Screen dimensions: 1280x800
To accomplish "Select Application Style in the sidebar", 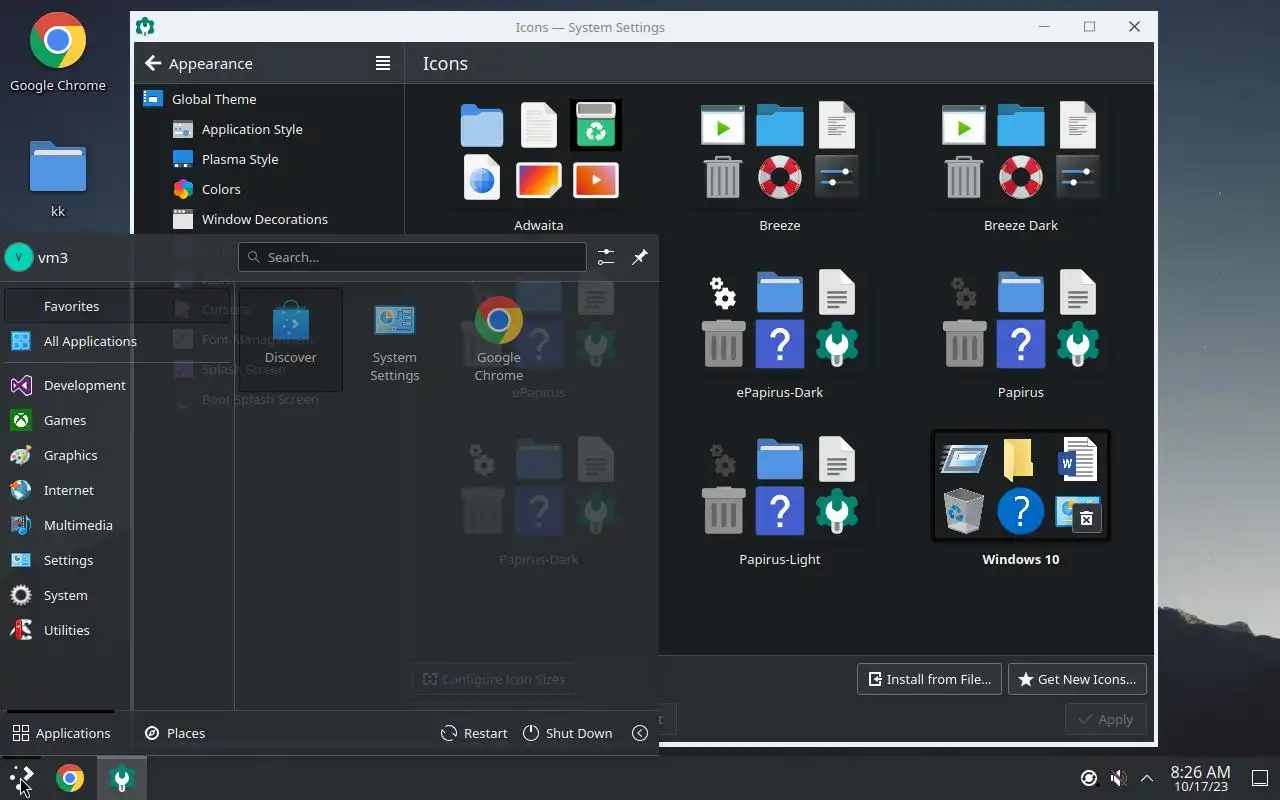I will [268, 129].
